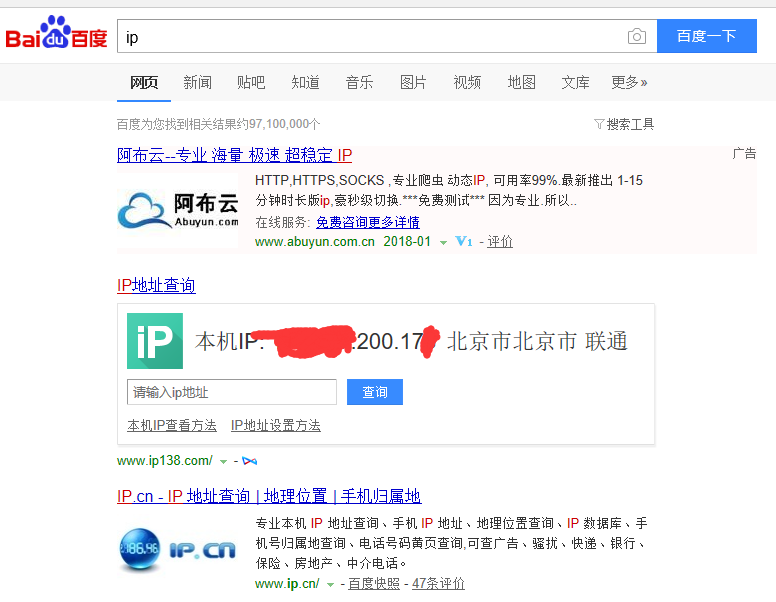Click the www.ip.cn/ URL text
776x602 pixels.
tap(288, 584)
